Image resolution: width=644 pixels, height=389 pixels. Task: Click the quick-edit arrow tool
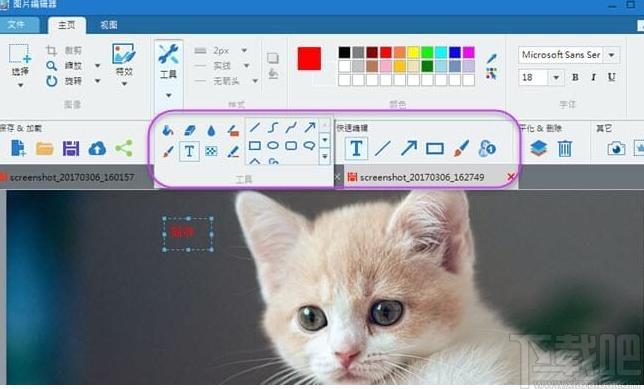408,148
